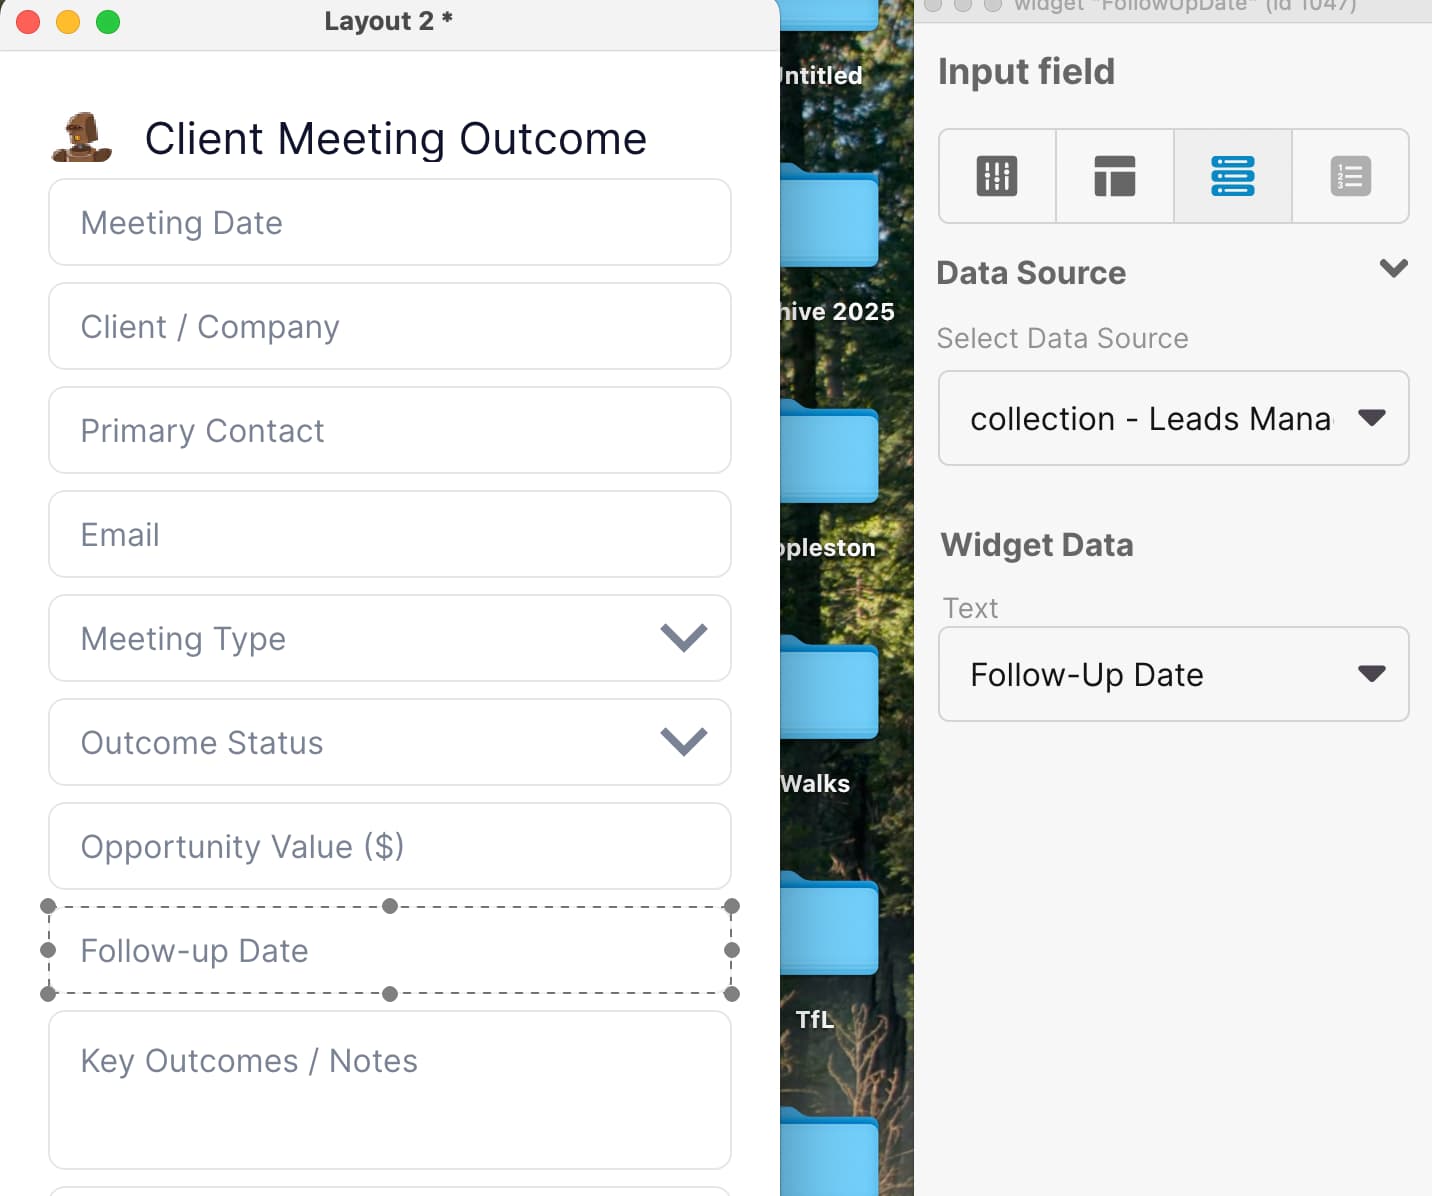The height and width of the screenshot is (1196, 1432).
Task: Open the sliders settings tab icon
Action: 997,176
